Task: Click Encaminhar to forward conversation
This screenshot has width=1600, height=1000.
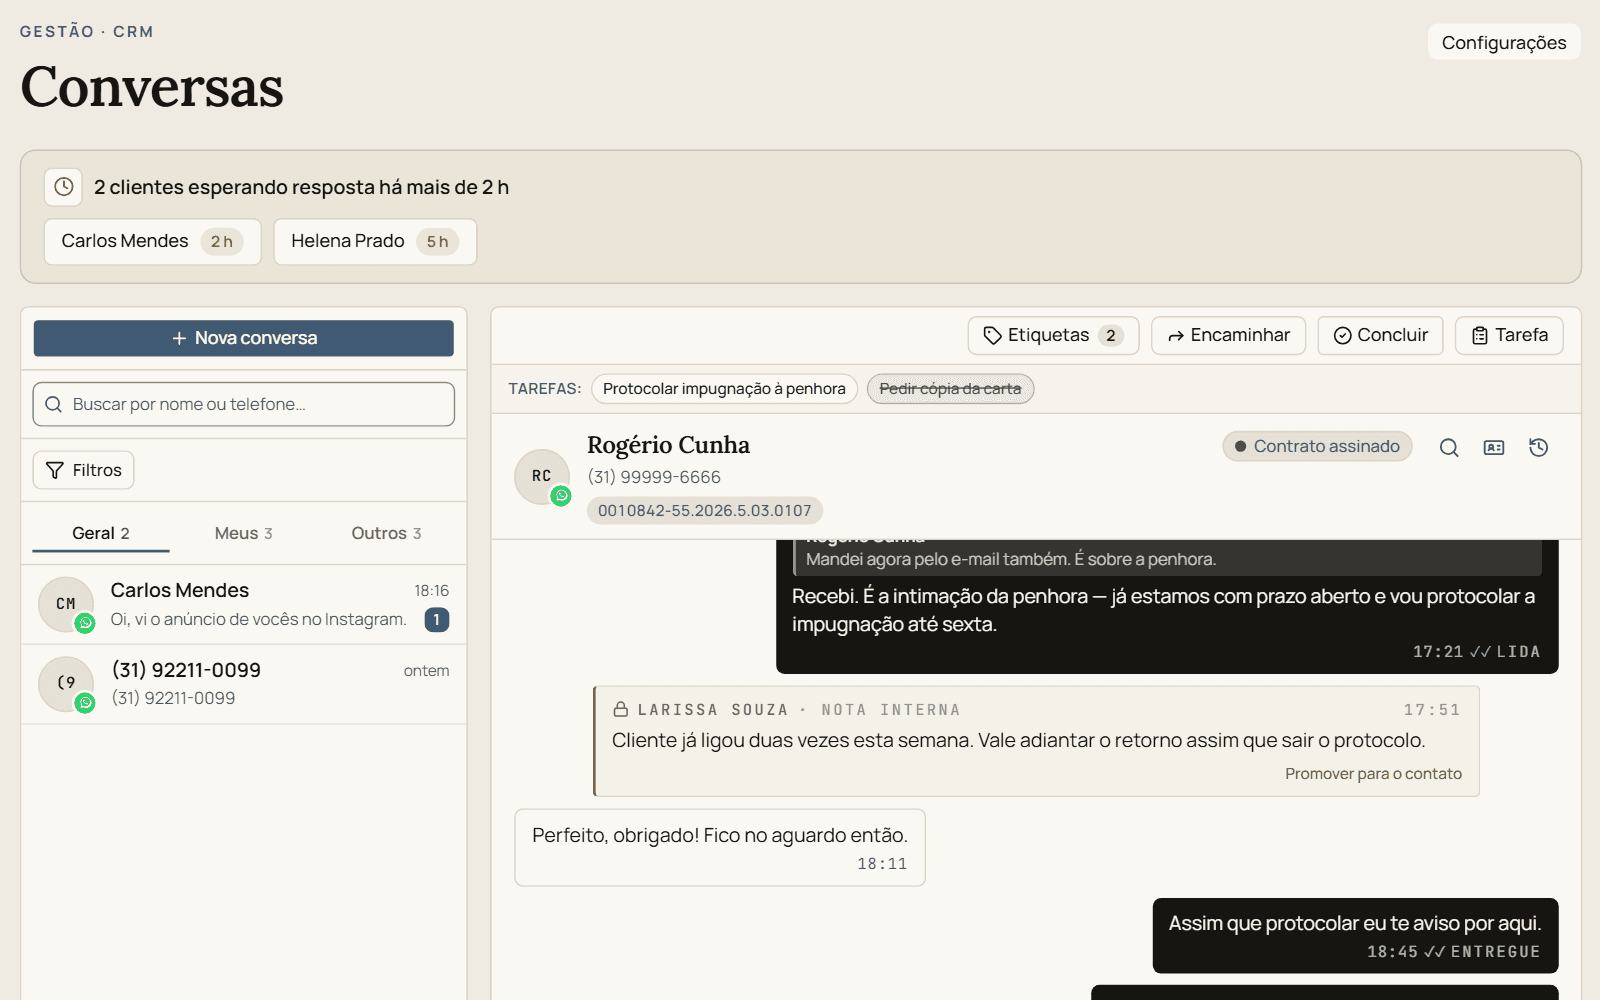Action: click(x=1228, y=335)
